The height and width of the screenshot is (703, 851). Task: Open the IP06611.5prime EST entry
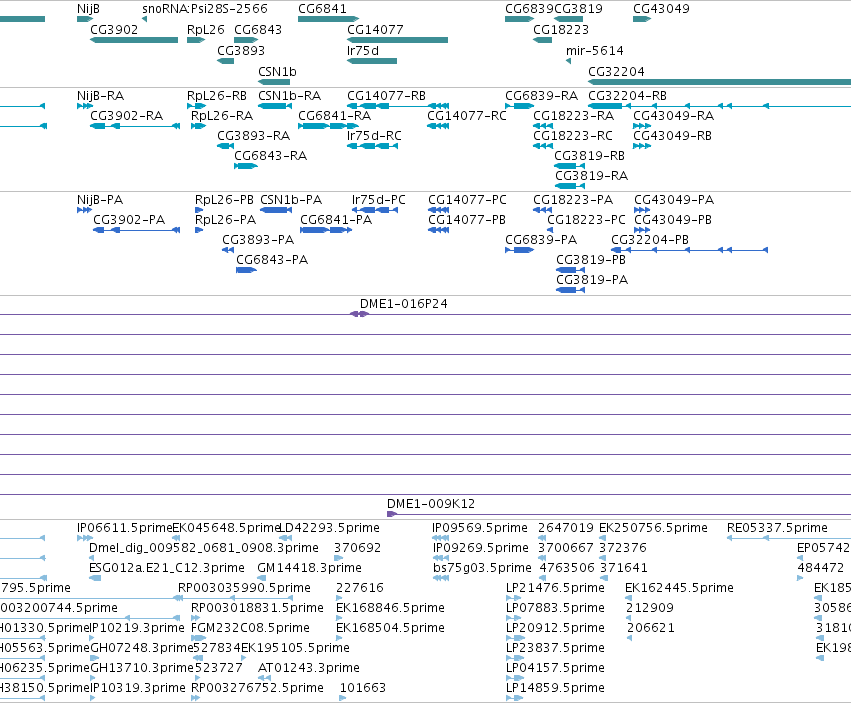point(85,538)
